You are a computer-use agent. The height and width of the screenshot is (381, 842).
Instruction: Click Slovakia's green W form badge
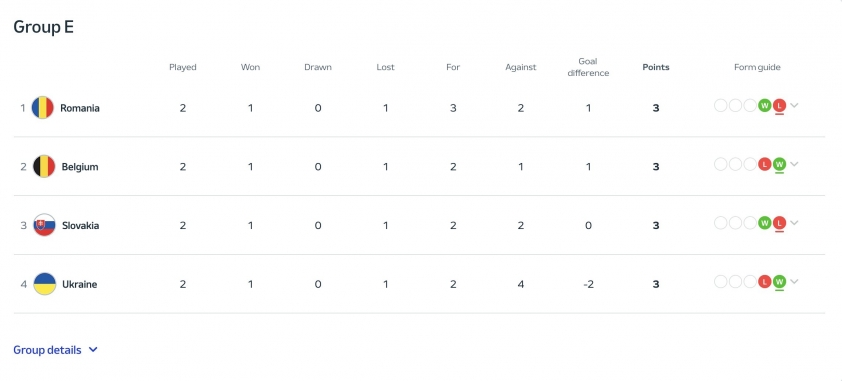[x=765, y=223]
